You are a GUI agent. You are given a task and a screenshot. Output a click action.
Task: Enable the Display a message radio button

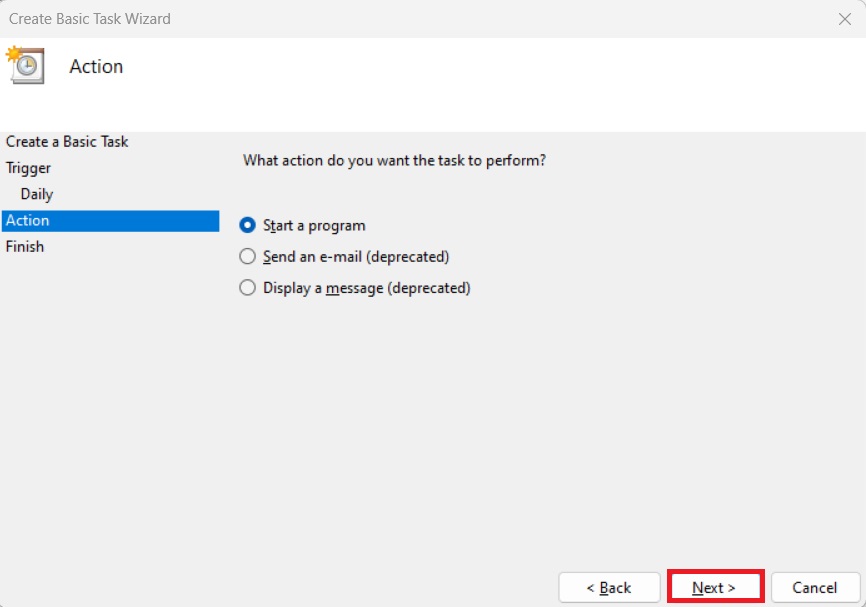click(x=248, y=288)
